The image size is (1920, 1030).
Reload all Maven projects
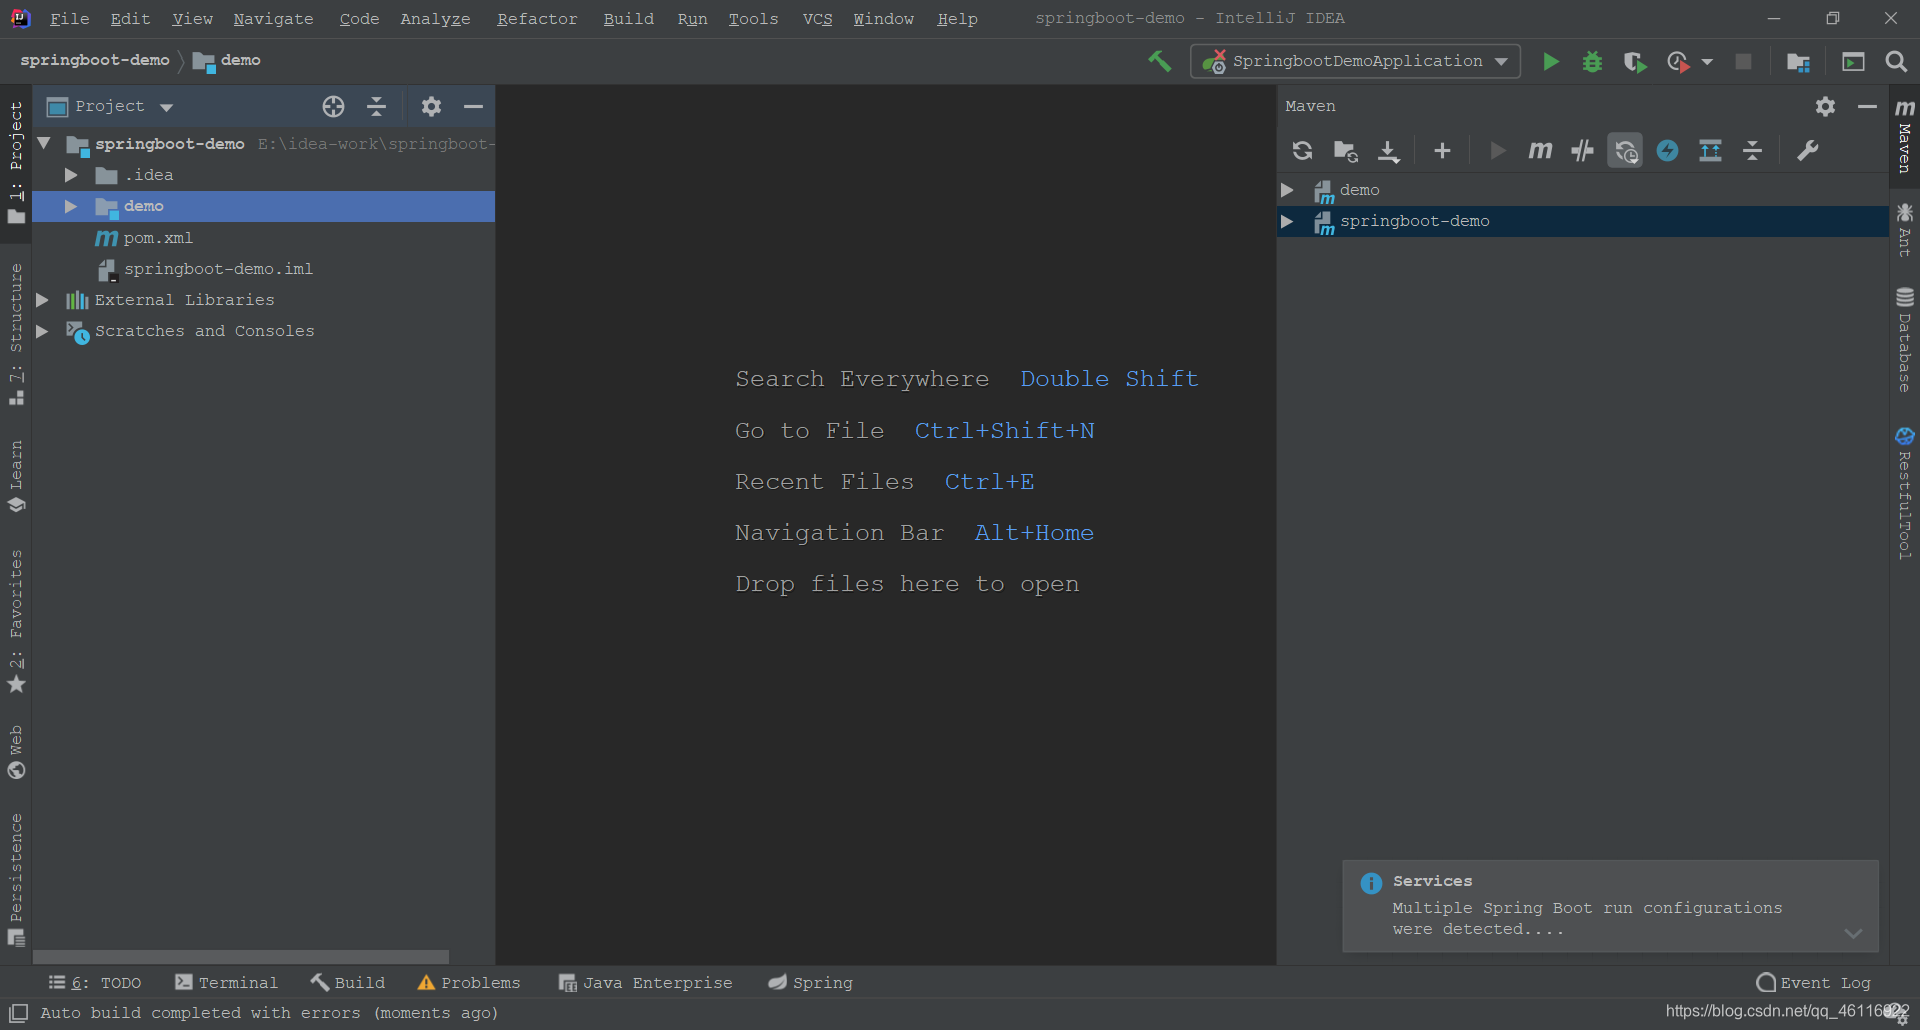(x=1302, y=150)
